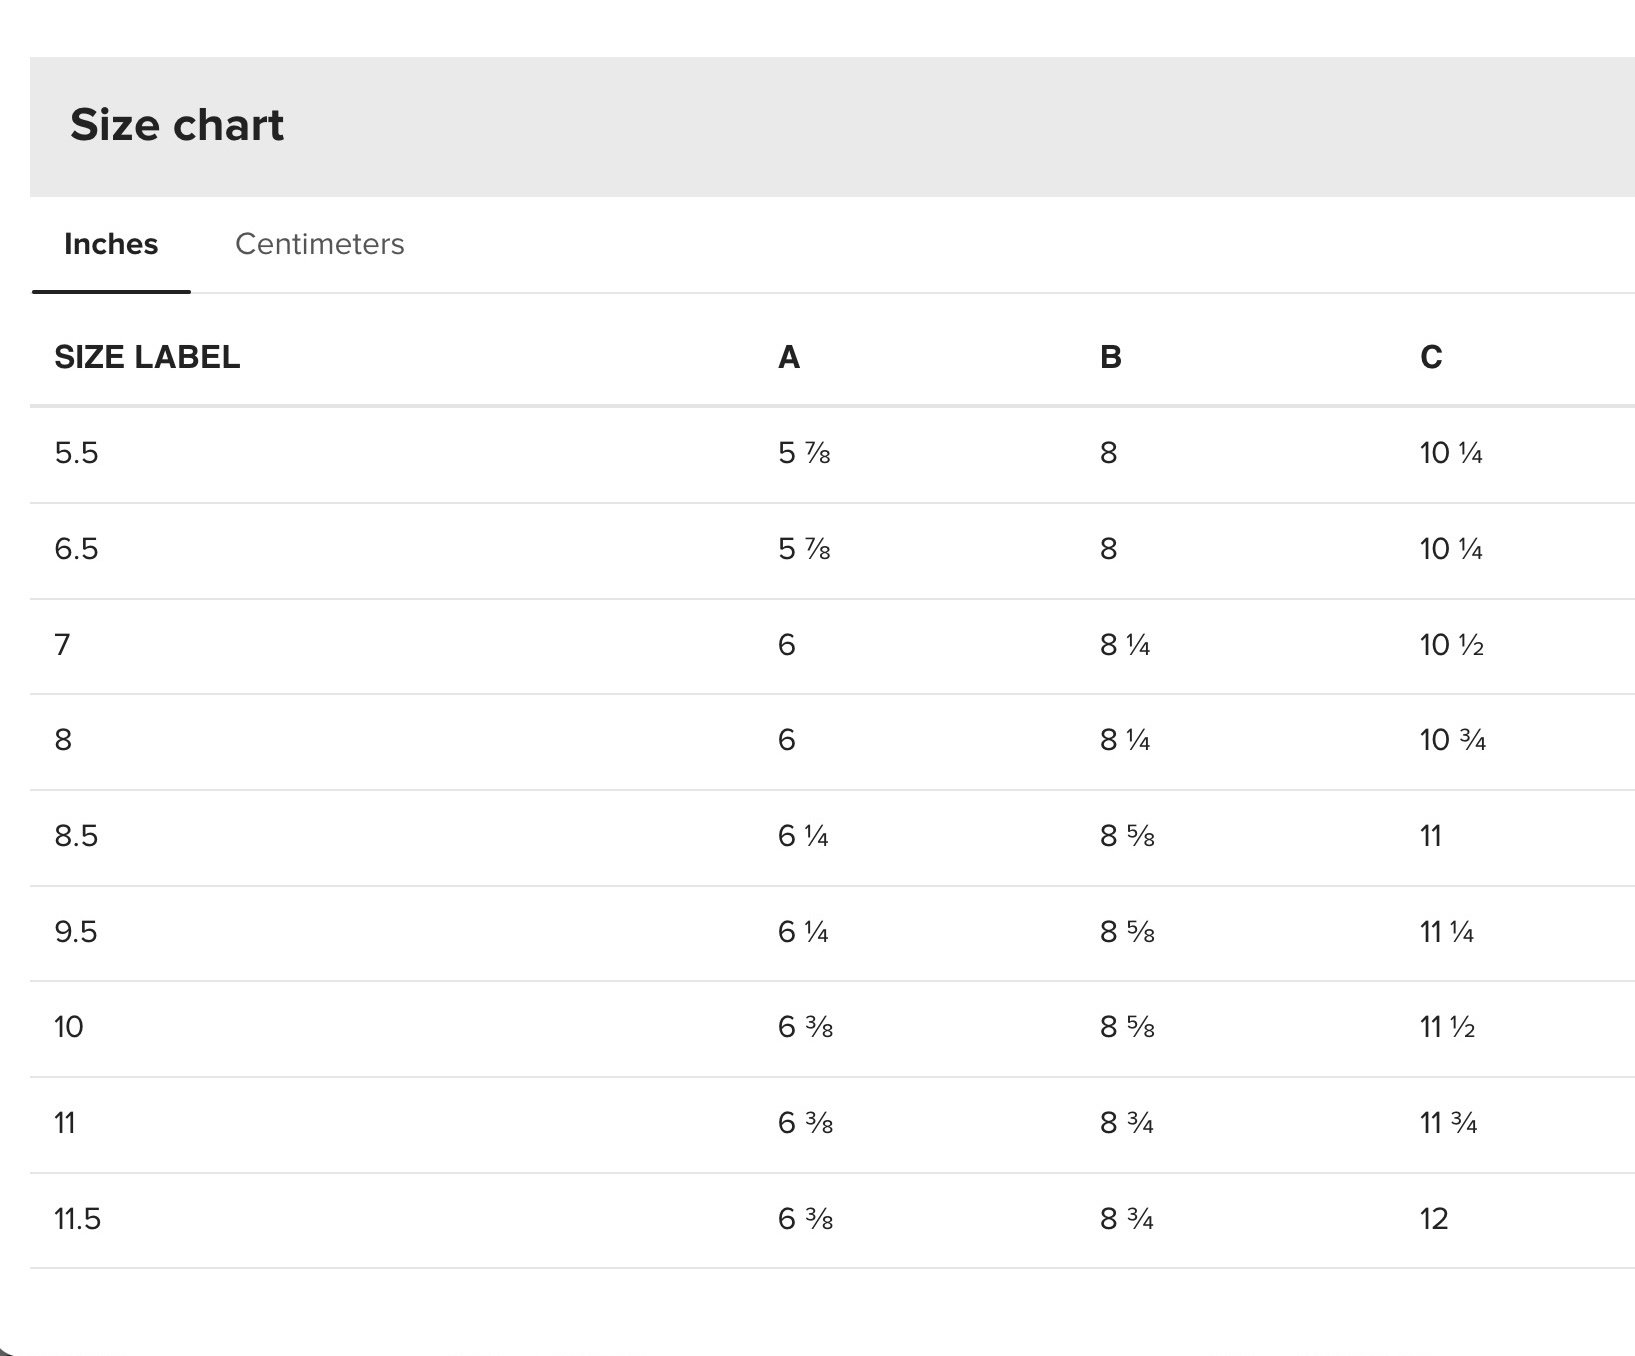Click C value 10 ½ for size 7
Screen dimensions: 1635x1356
[x=1451, y=645]
